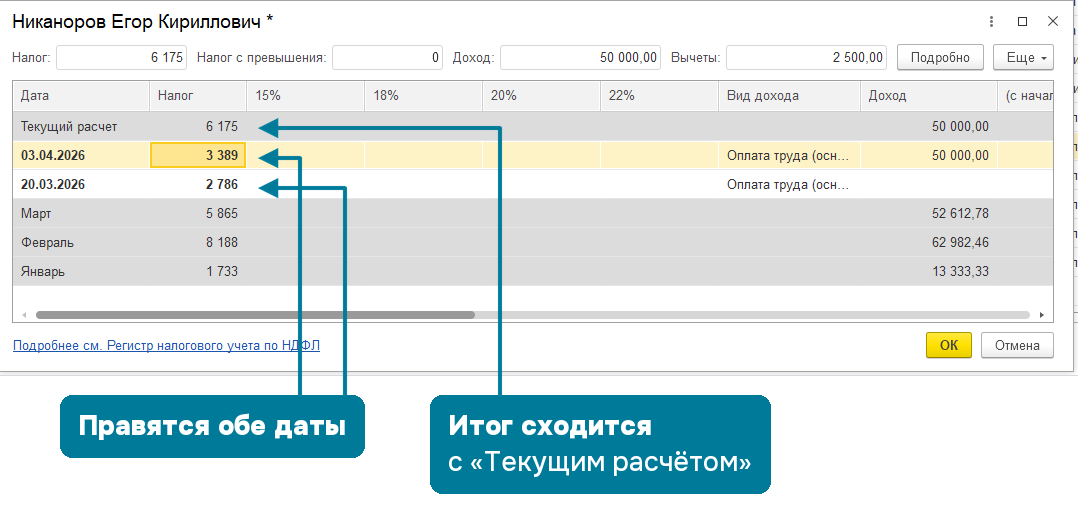This screenshot has width=1078, height=506.
Task: Click the Доход column header
Action: tap(929, 96)
